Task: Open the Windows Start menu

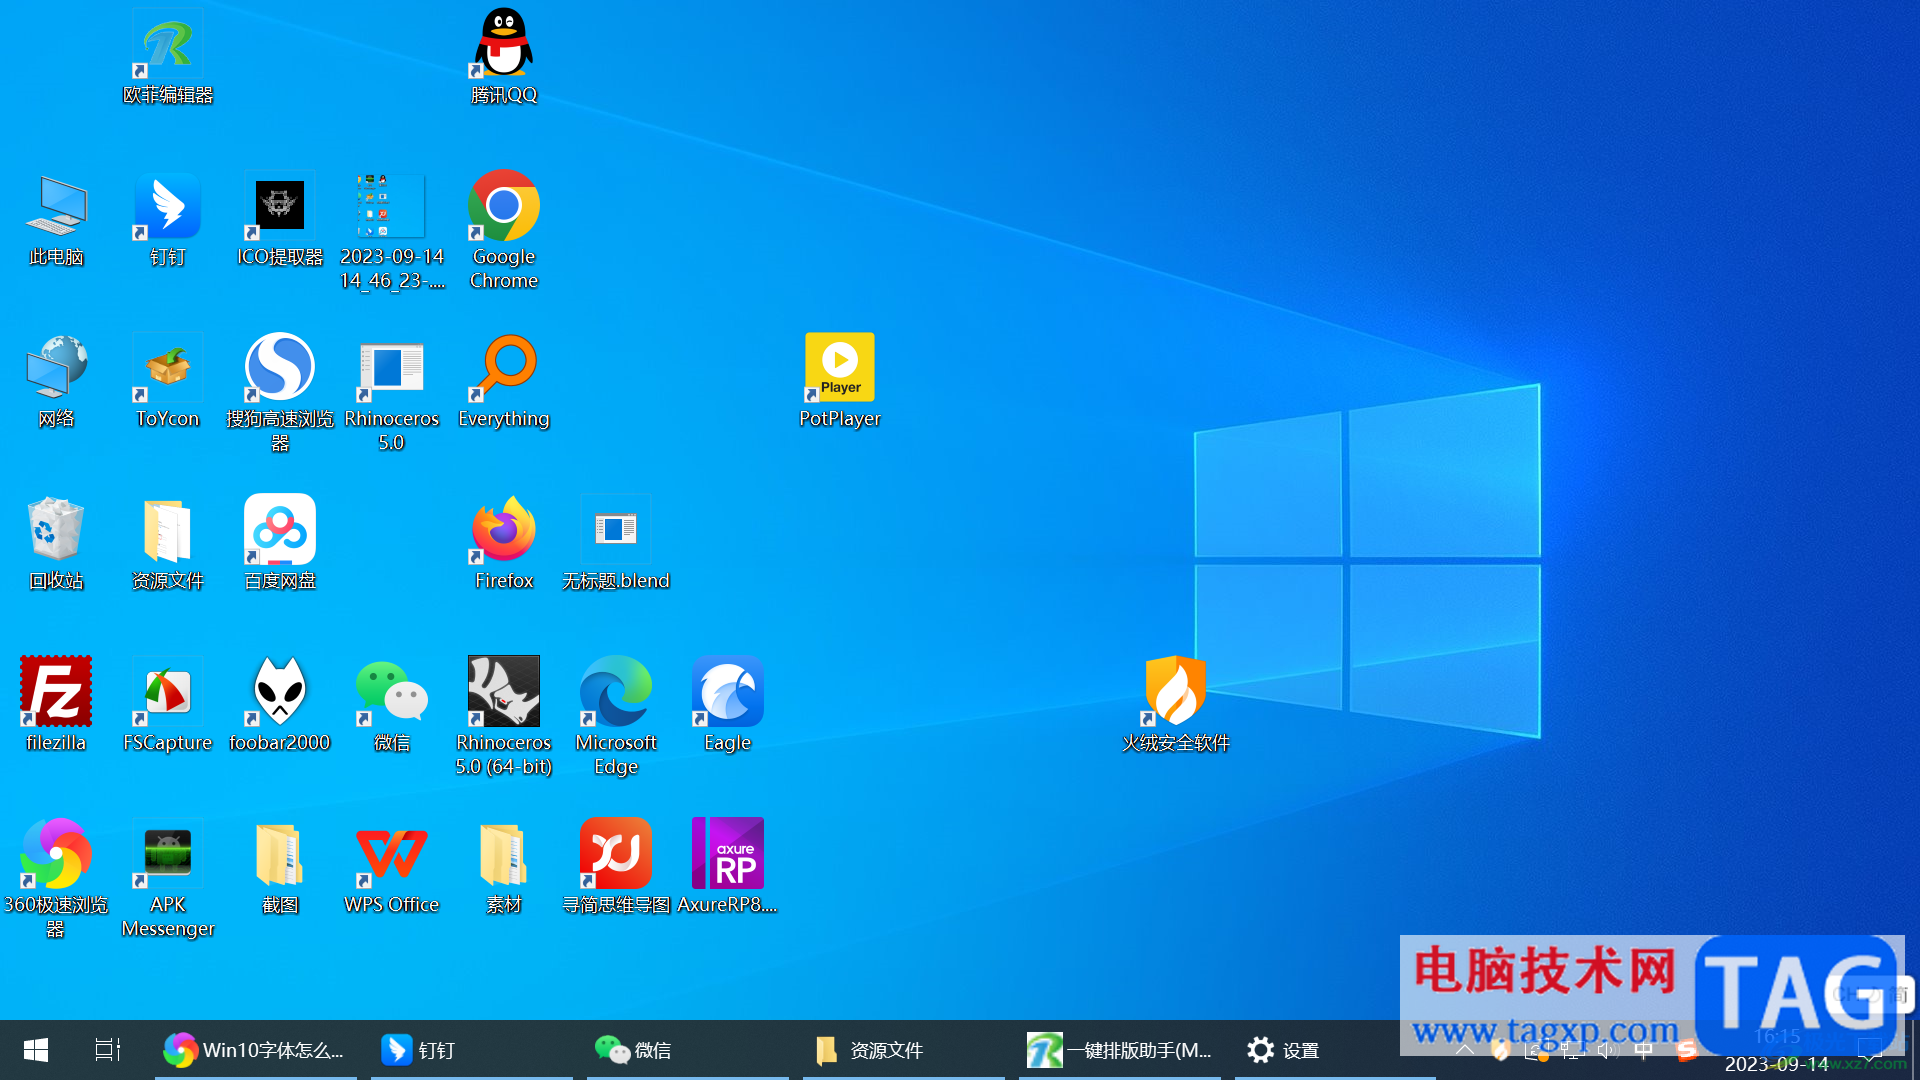Action: point(36,1050)
